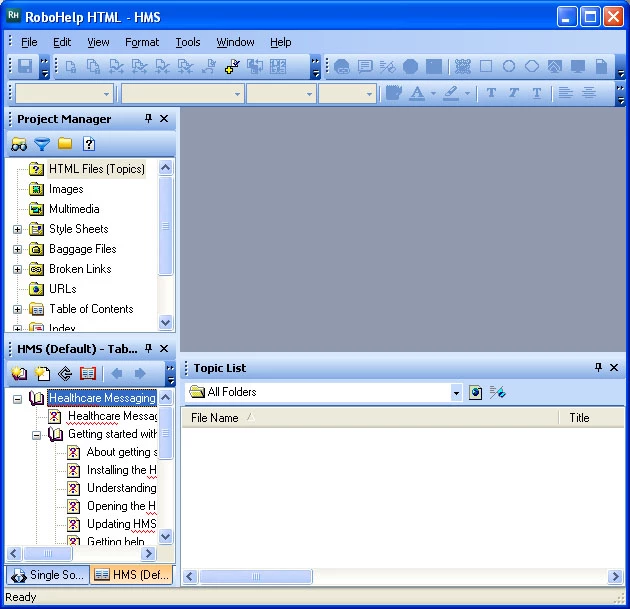Open the Format menu
This screenshot has width=630, height=609.
tap(142, 42)
